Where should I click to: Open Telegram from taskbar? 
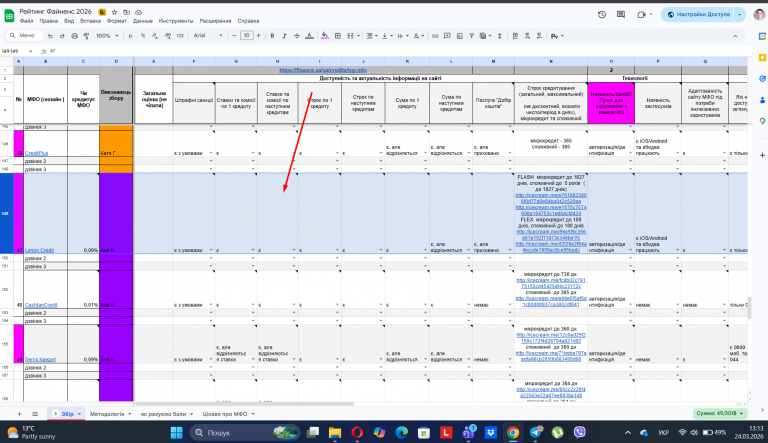535,432
